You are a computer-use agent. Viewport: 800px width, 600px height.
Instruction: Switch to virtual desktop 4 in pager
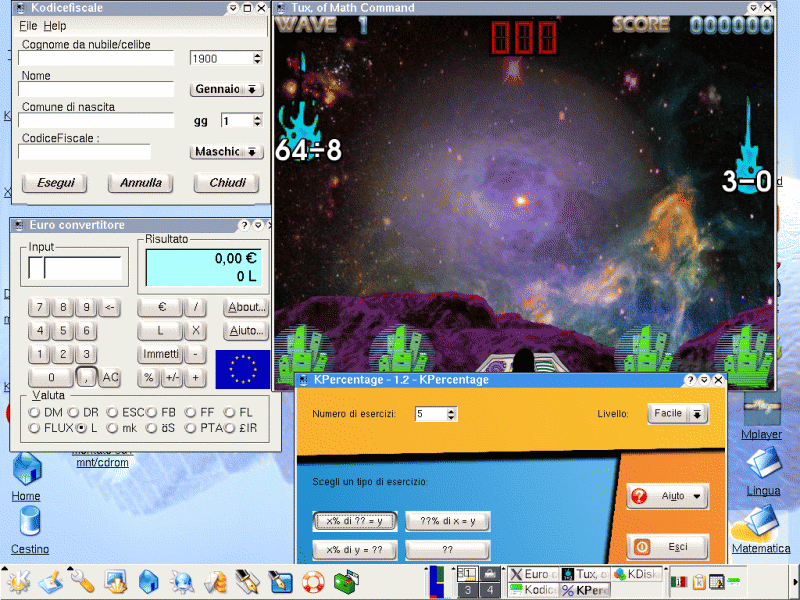[490, 590]
